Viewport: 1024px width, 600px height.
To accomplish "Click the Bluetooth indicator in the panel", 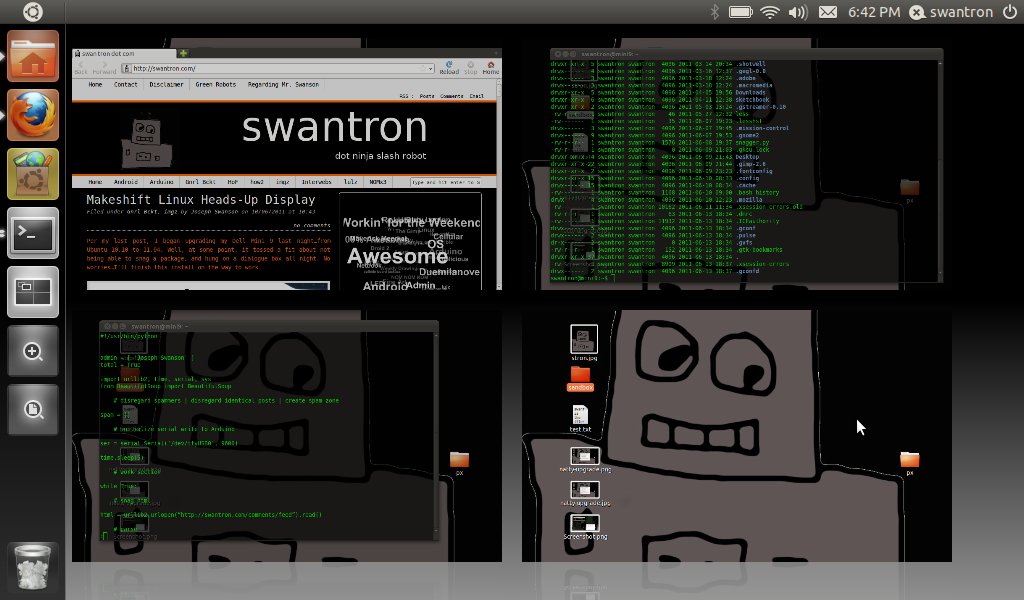I will pos(712,13).
